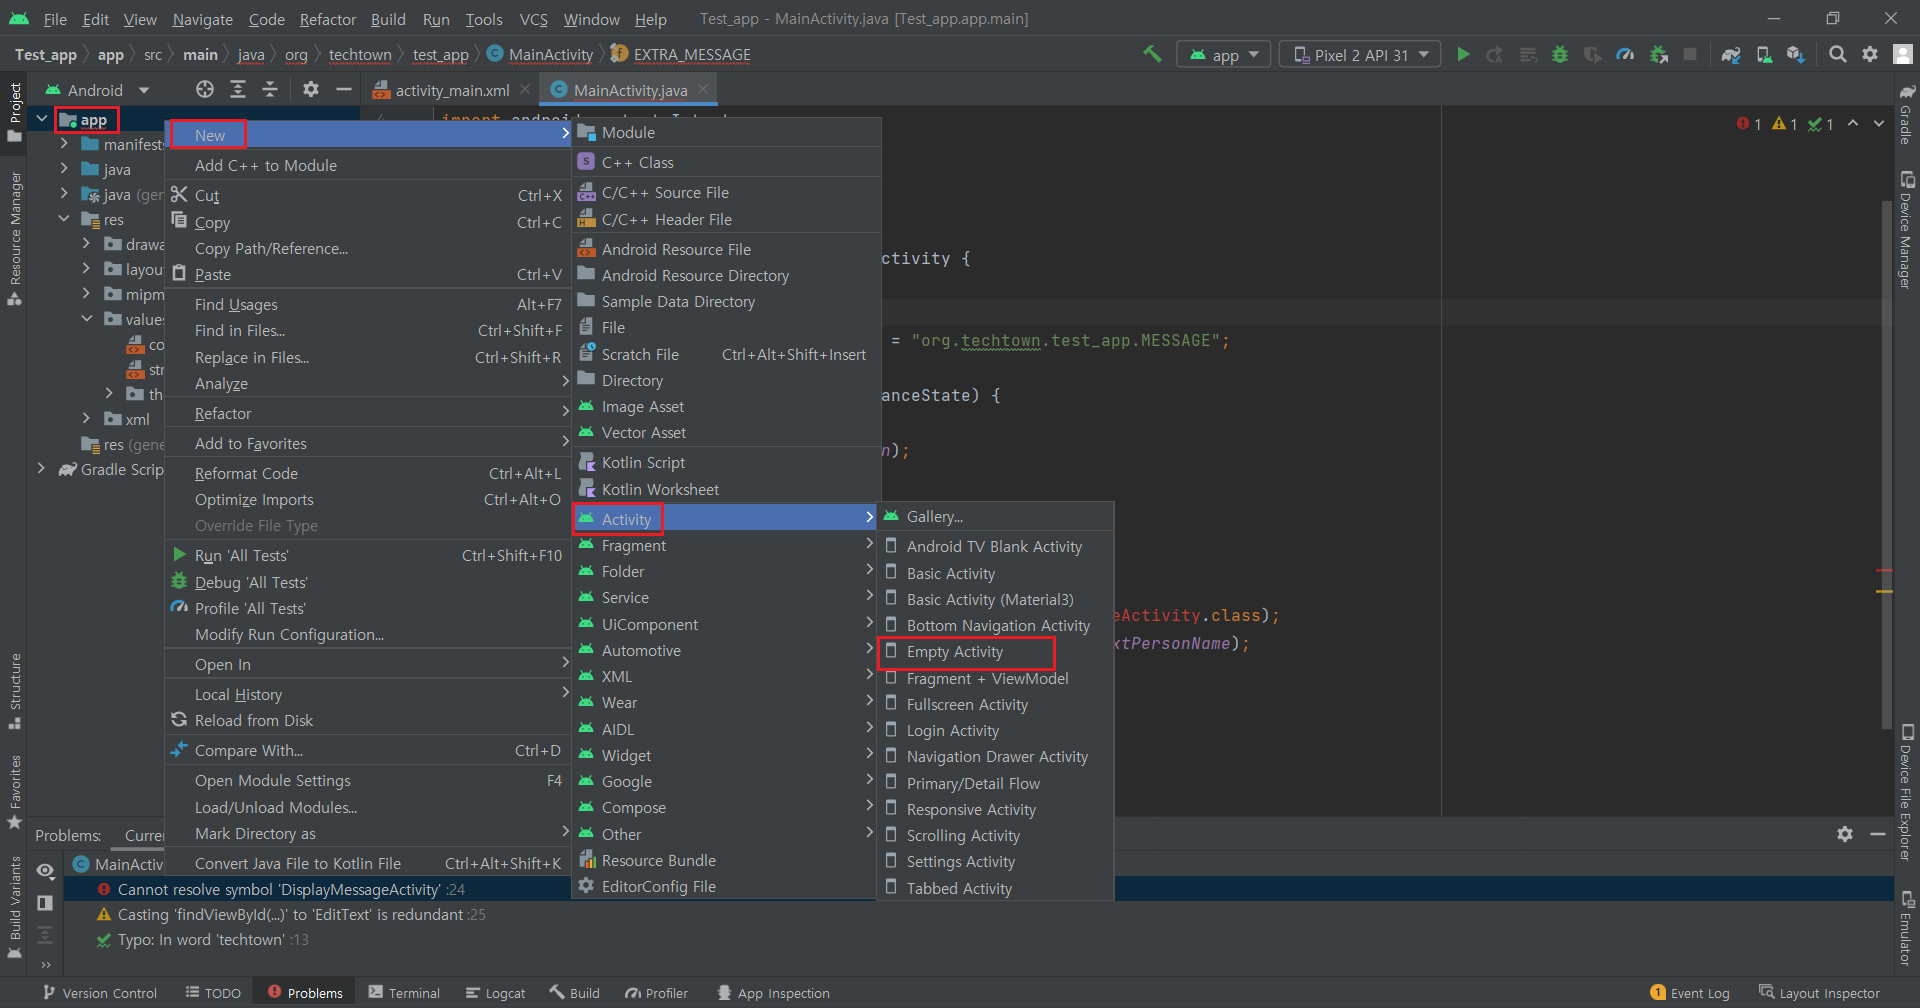Open the Profiler gauge toolbar icon

coord(1625,55)
